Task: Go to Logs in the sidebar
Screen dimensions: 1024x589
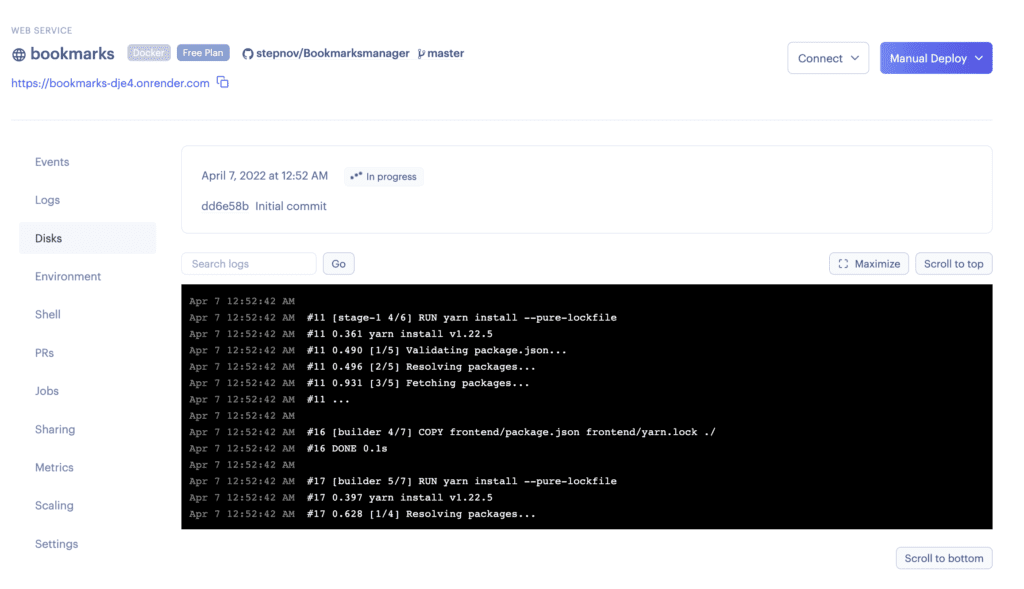Action: pos(48,200)
